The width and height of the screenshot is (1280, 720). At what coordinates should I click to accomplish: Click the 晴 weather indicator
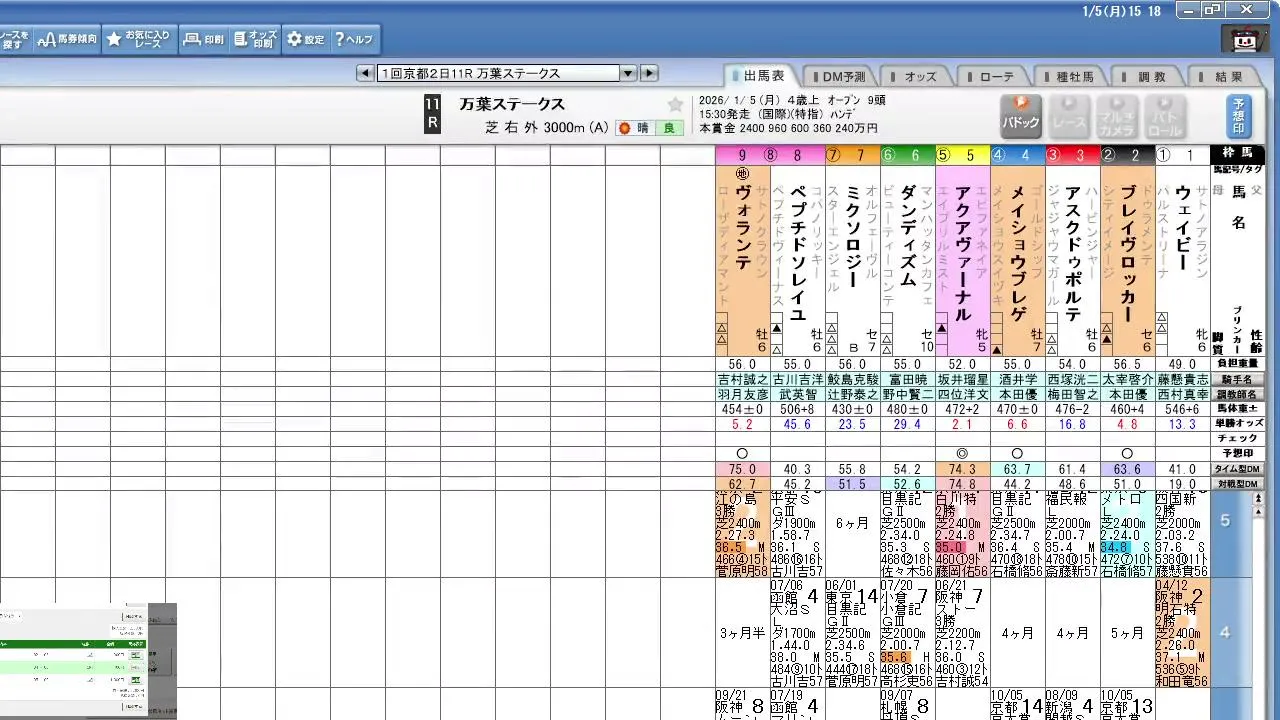click(x=636, y=128)
